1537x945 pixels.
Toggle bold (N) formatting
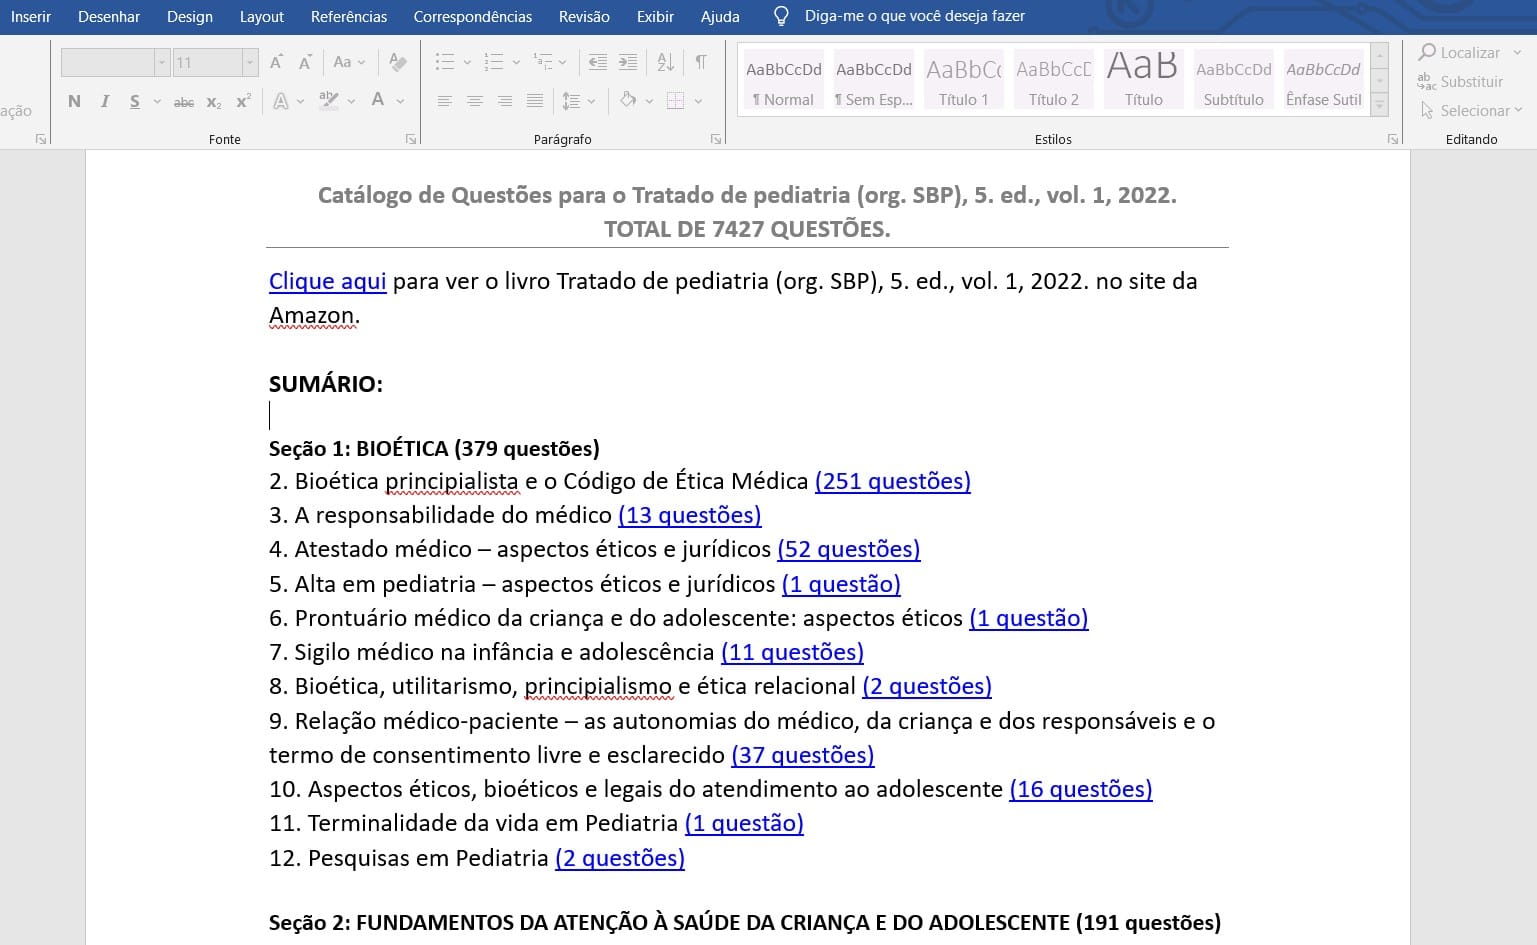pos(74,101)
